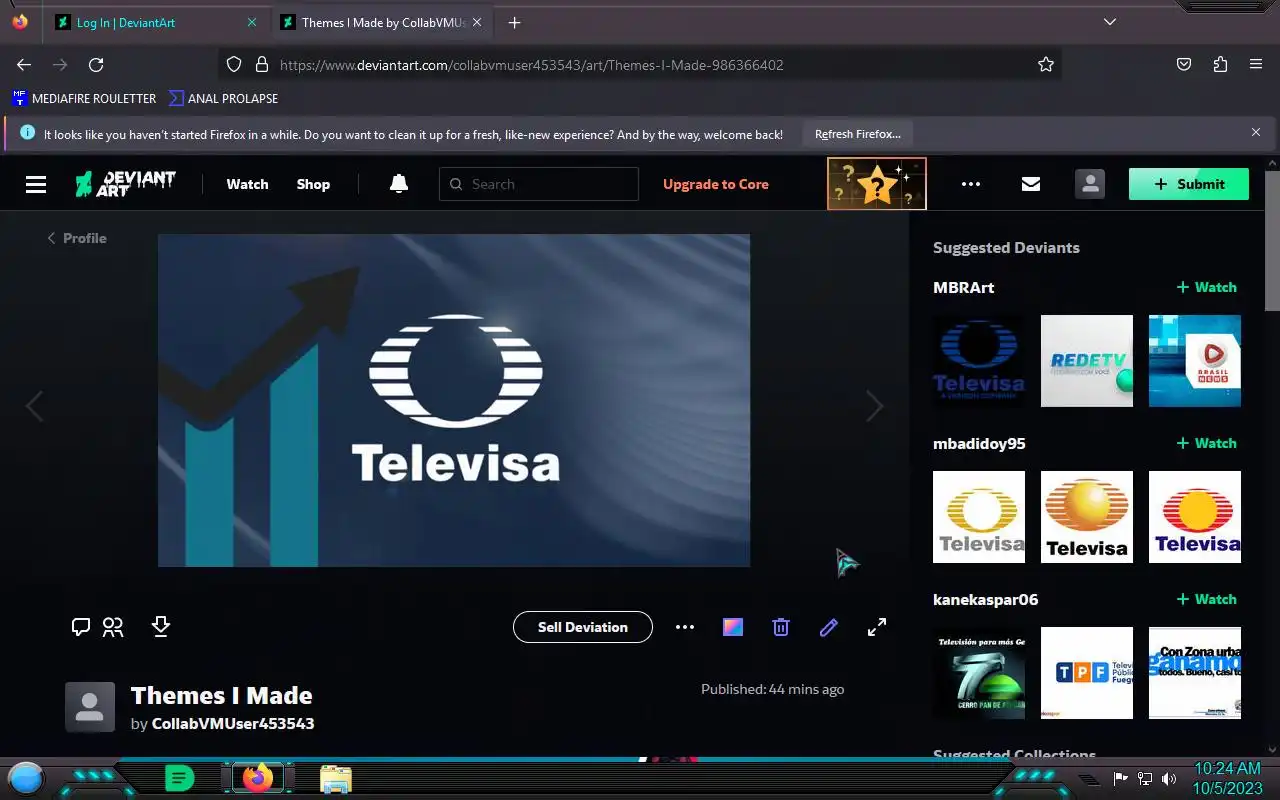Screen dimensions: 1280x800
Task: Click the Submit button
Action: point(1189,184)
